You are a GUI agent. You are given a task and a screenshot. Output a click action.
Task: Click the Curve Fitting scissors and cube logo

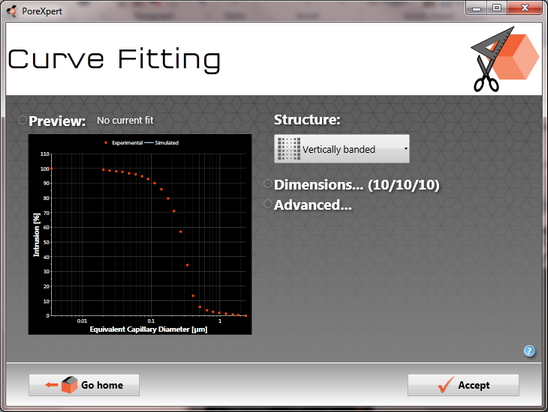[x=505, y=59]
